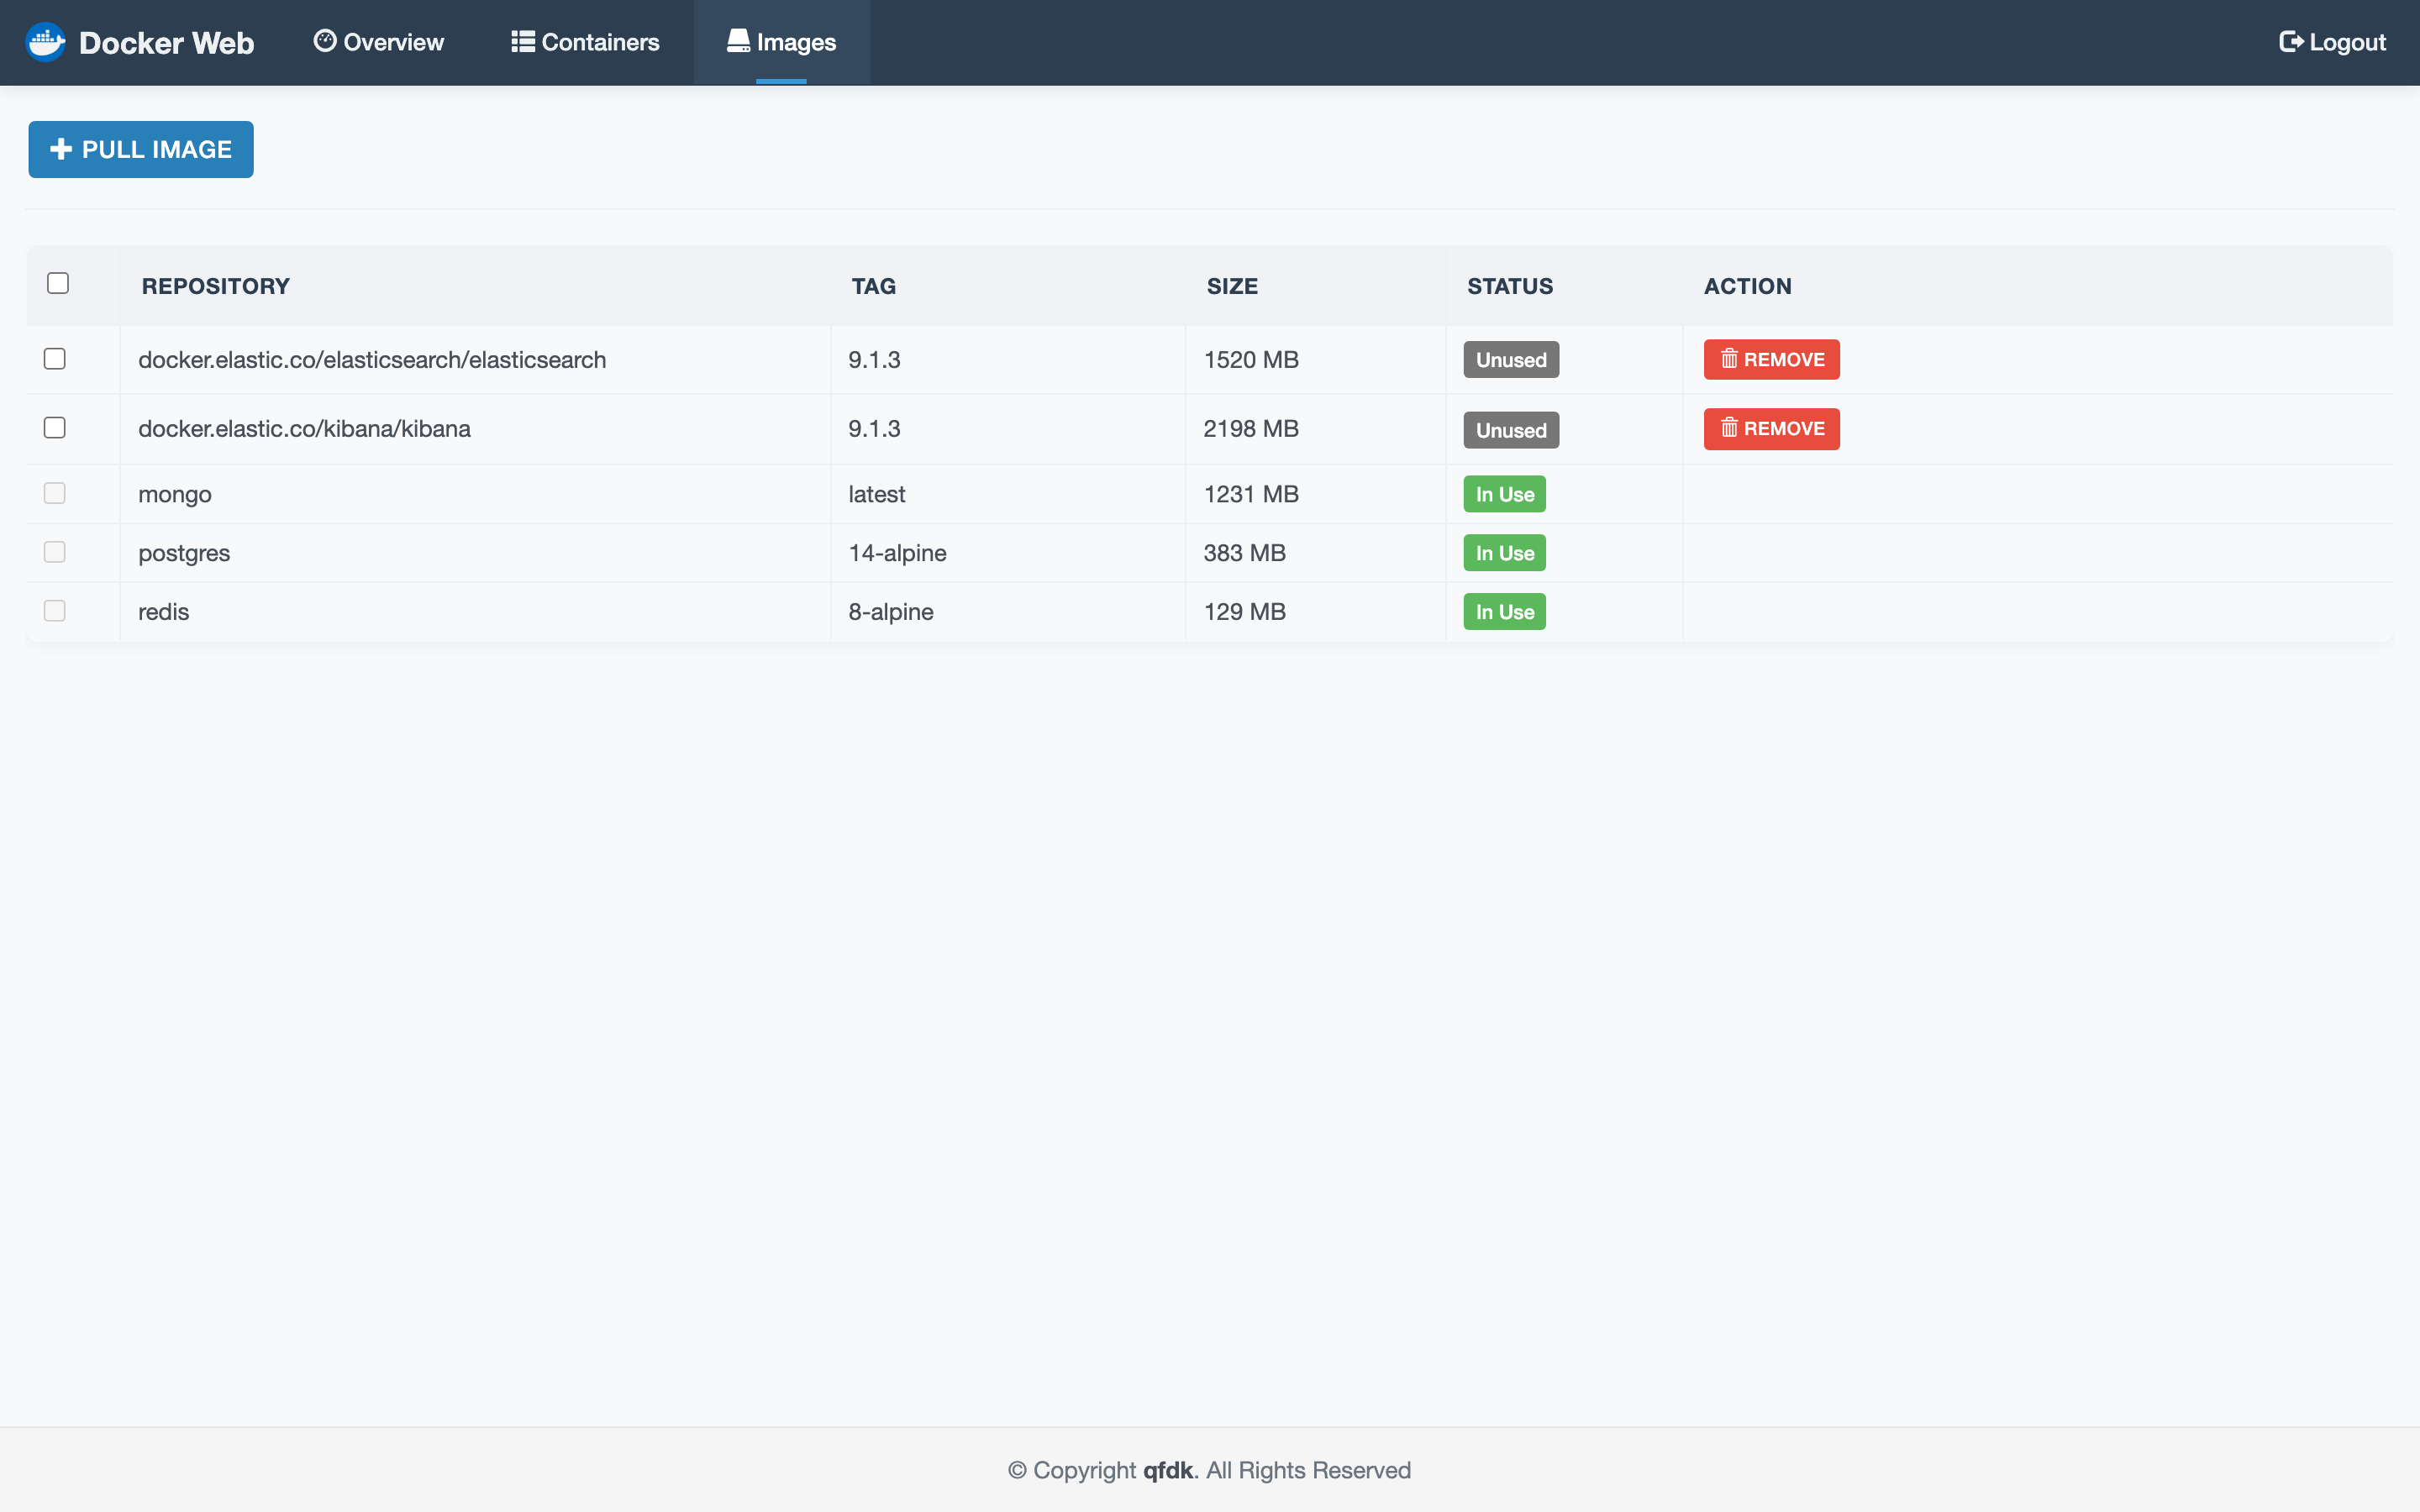Viewport: 2420px width, 1512px height.
Task: Click the docker.elastic.co/kibana/kibana repository name
Action: pyautogui.click(x=304, y=429)
